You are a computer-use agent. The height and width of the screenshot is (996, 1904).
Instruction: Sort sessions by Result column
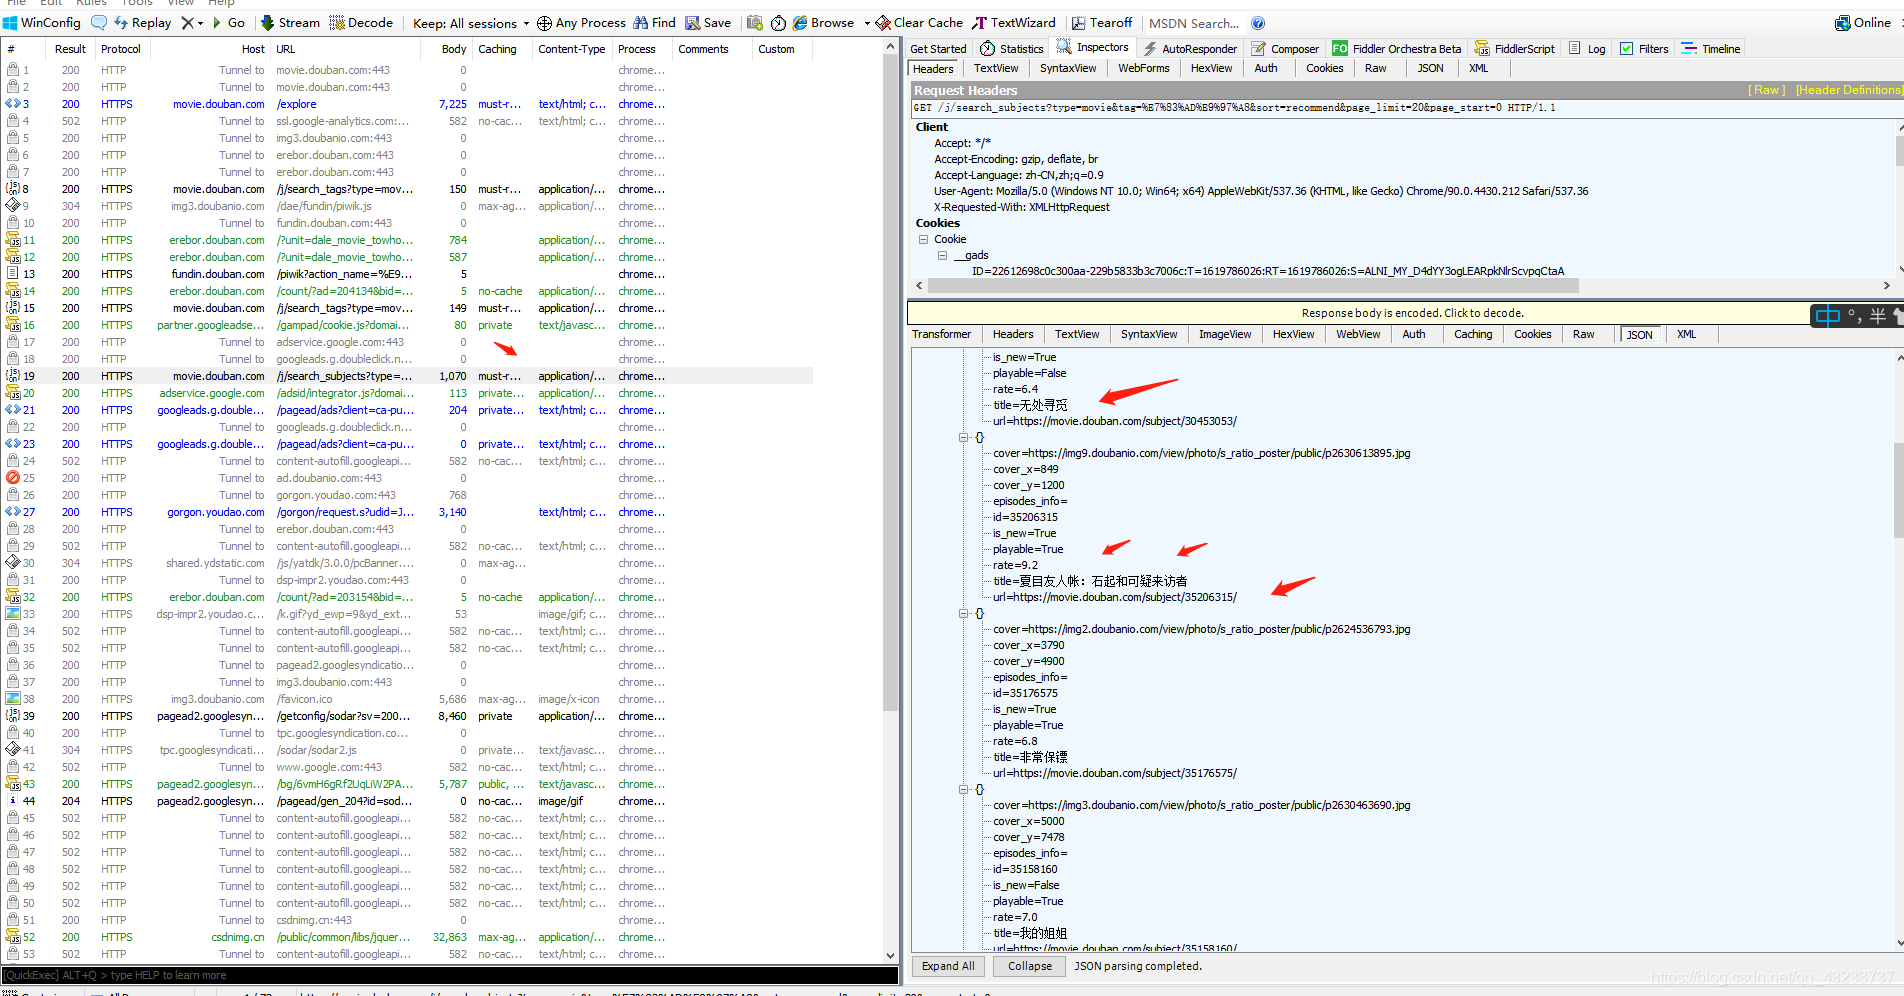tap(70, 49)
